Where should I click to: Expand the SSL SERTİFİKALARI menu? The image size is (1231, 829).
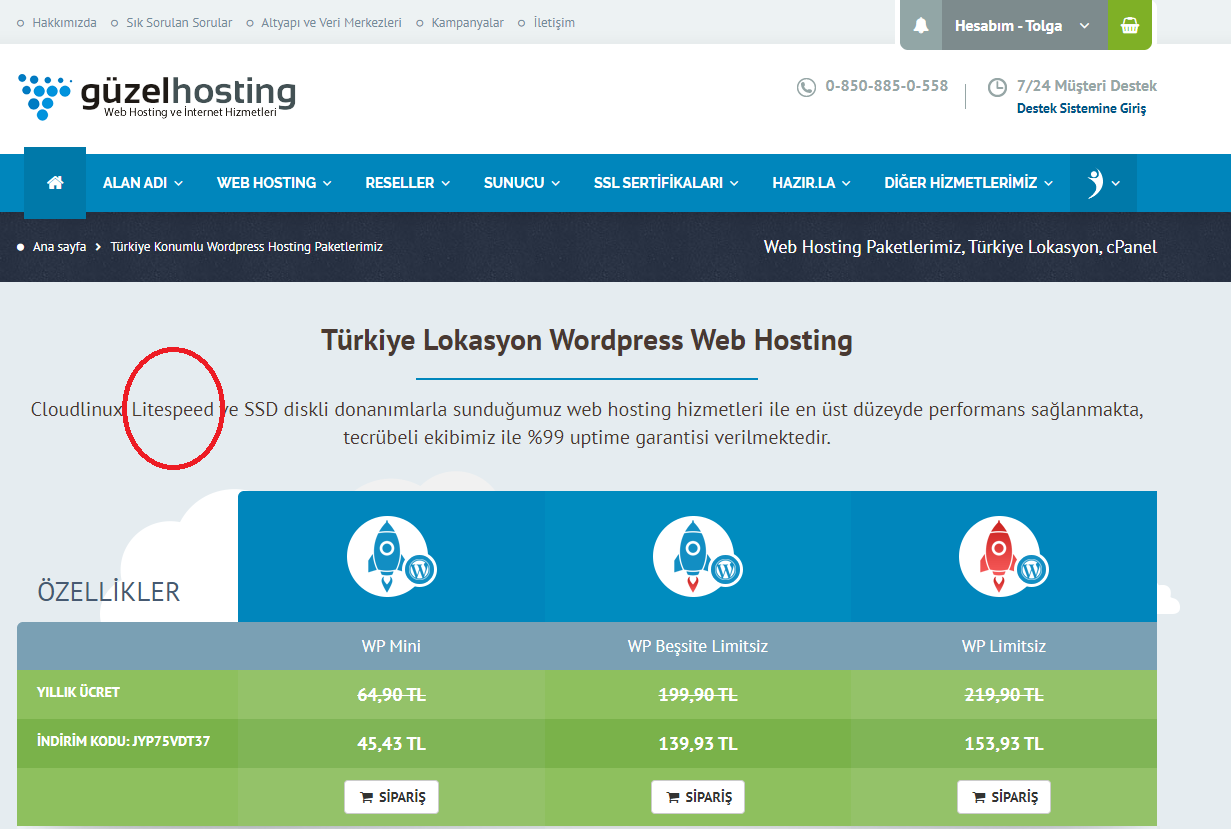tap(666, 183)
